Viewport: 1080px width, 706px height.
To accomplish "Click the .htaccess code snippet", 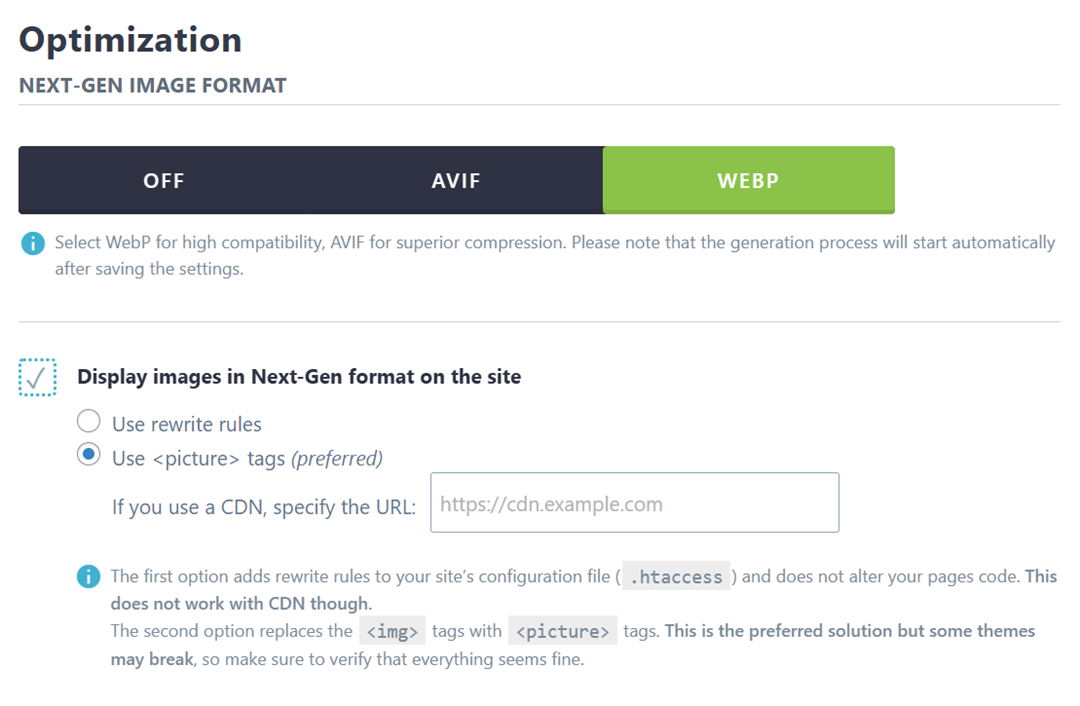I will (x=676, y=577).
